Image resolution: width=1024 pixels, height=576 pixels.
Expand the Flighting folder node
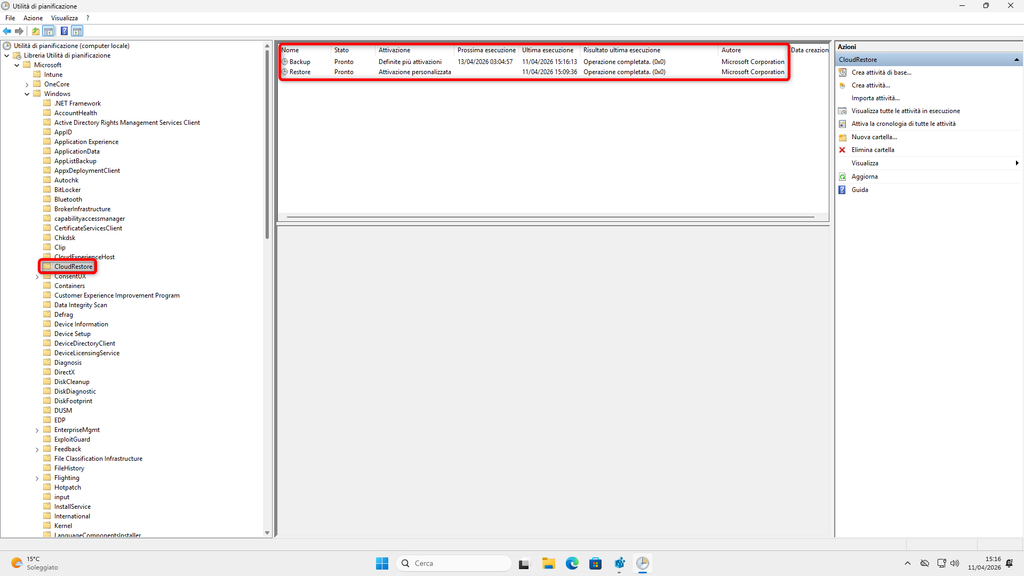coord(37,478)
